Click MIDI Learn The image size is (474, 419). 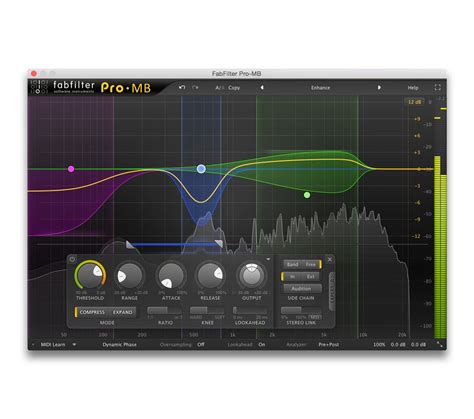53,344
